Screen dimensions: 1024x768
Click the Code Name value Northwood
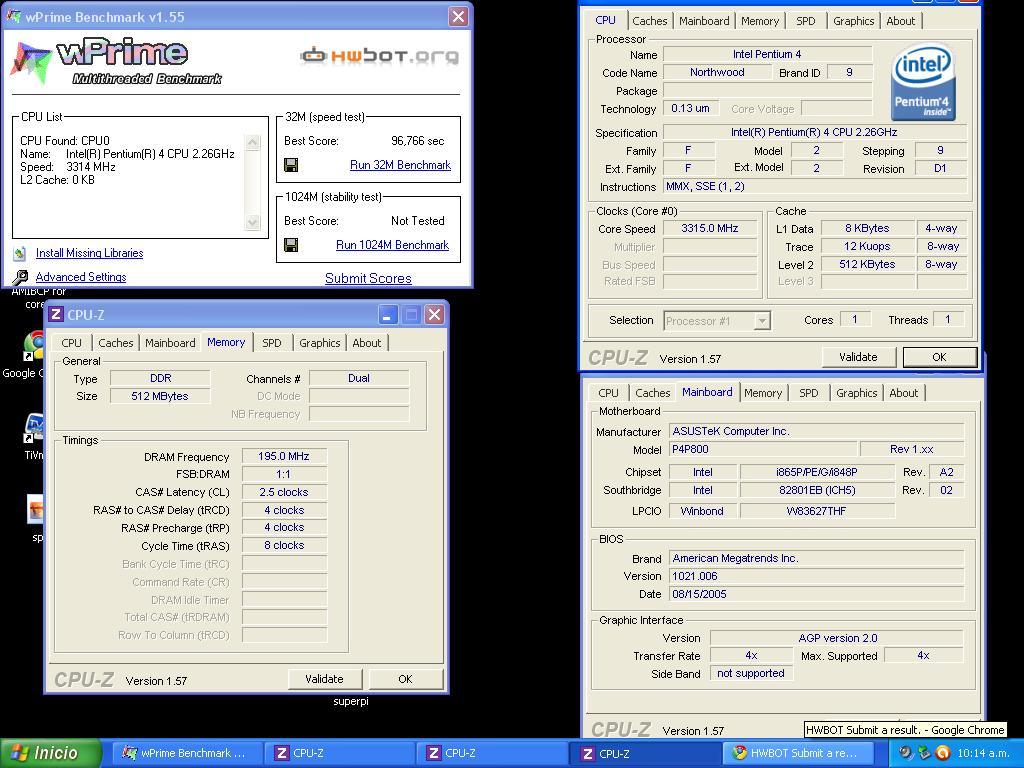pyautogui.click(x=717, y=72)
